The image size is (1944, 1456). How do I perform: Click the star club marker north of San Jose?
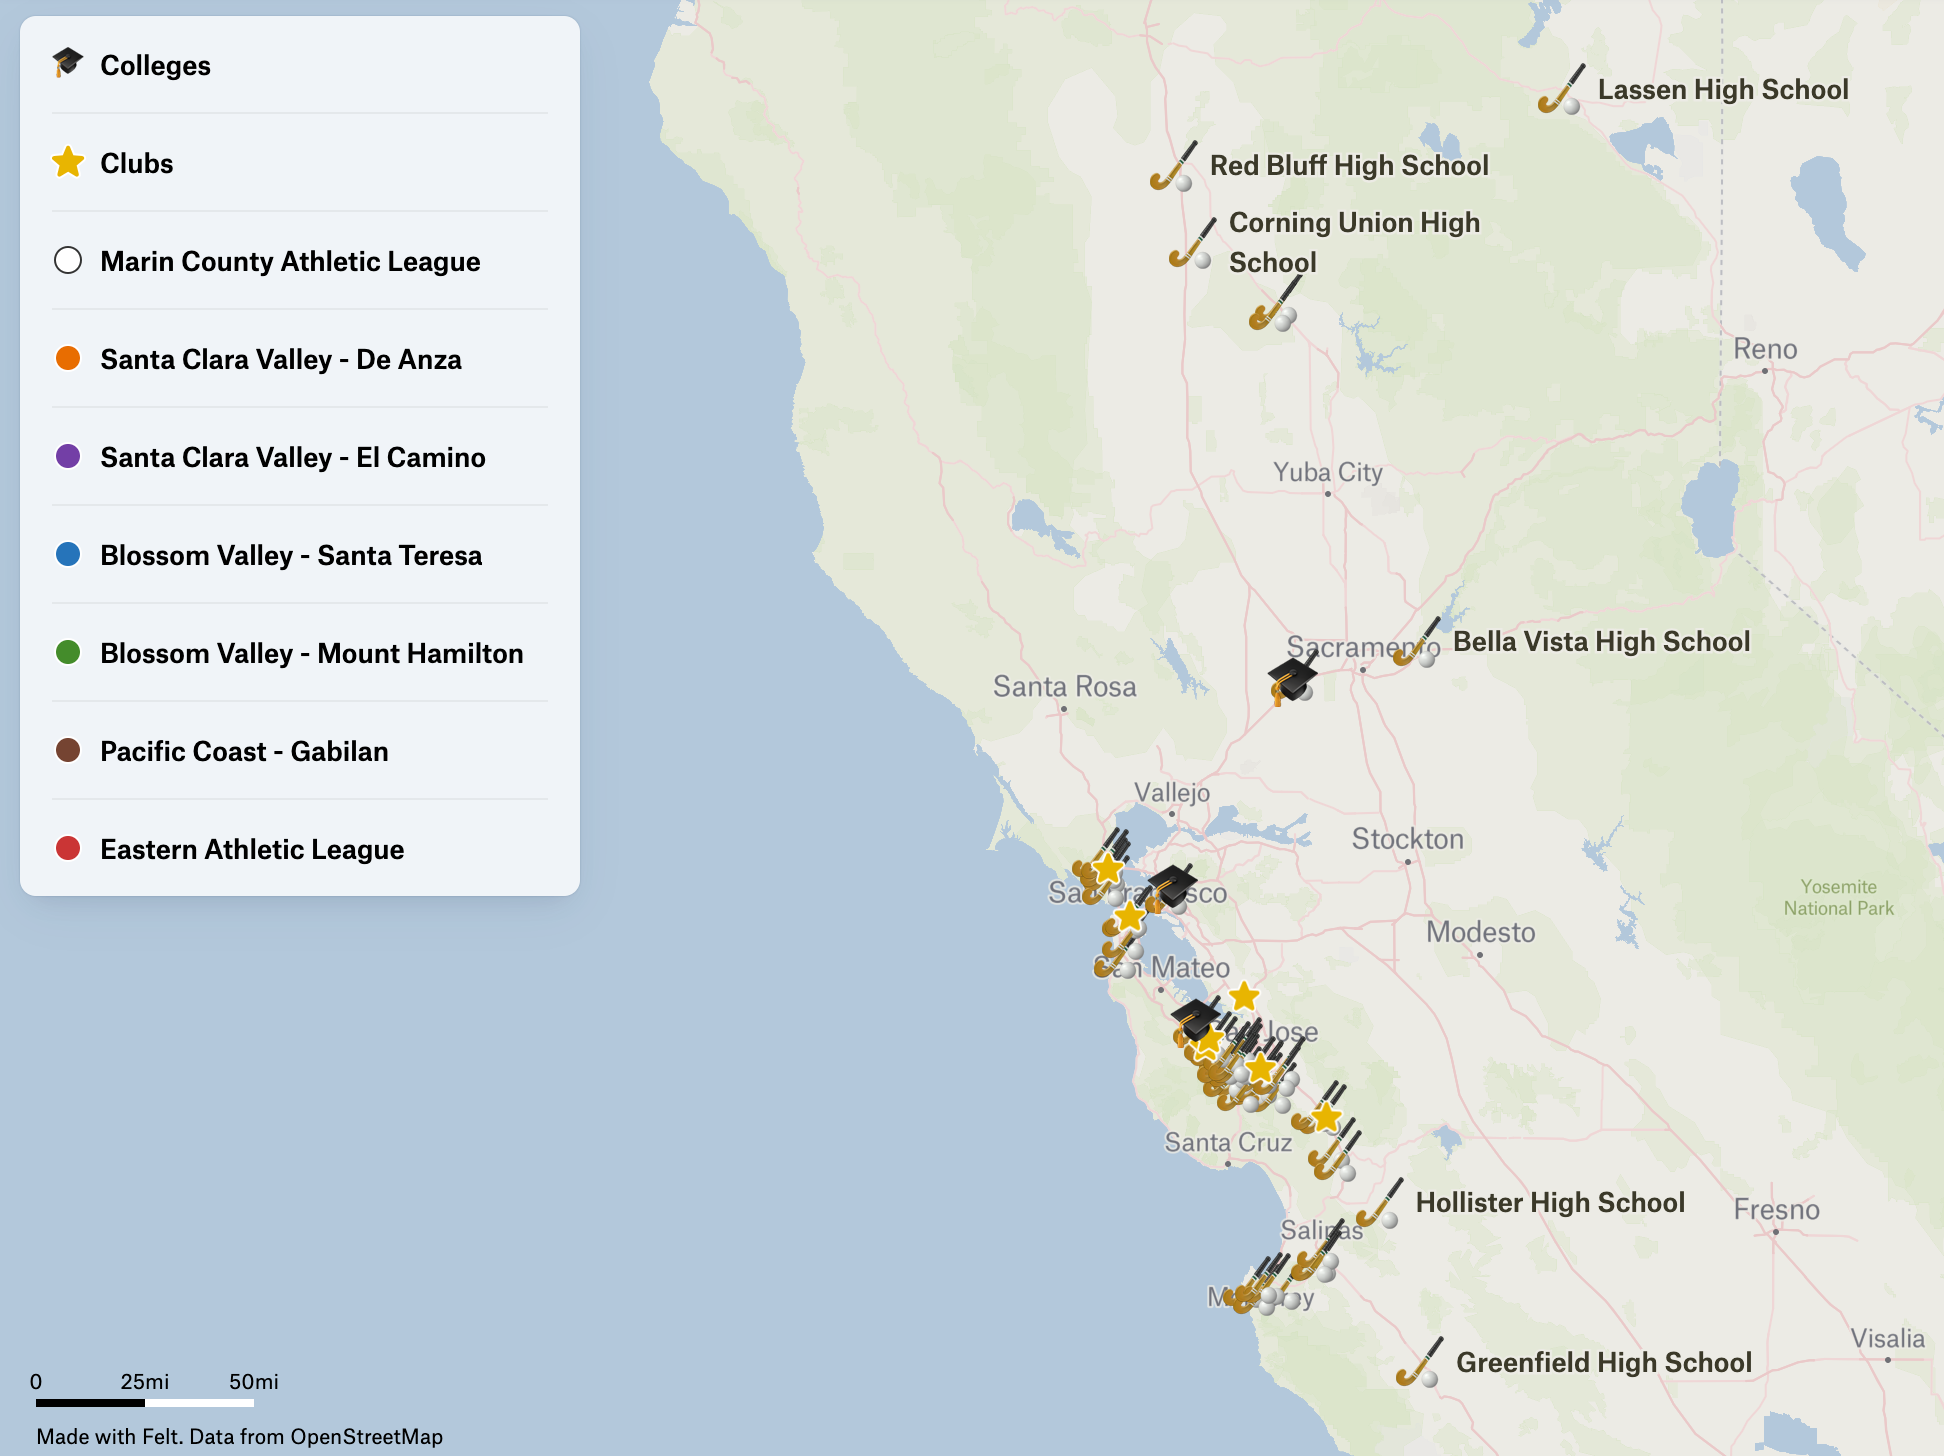point(1243,996)
